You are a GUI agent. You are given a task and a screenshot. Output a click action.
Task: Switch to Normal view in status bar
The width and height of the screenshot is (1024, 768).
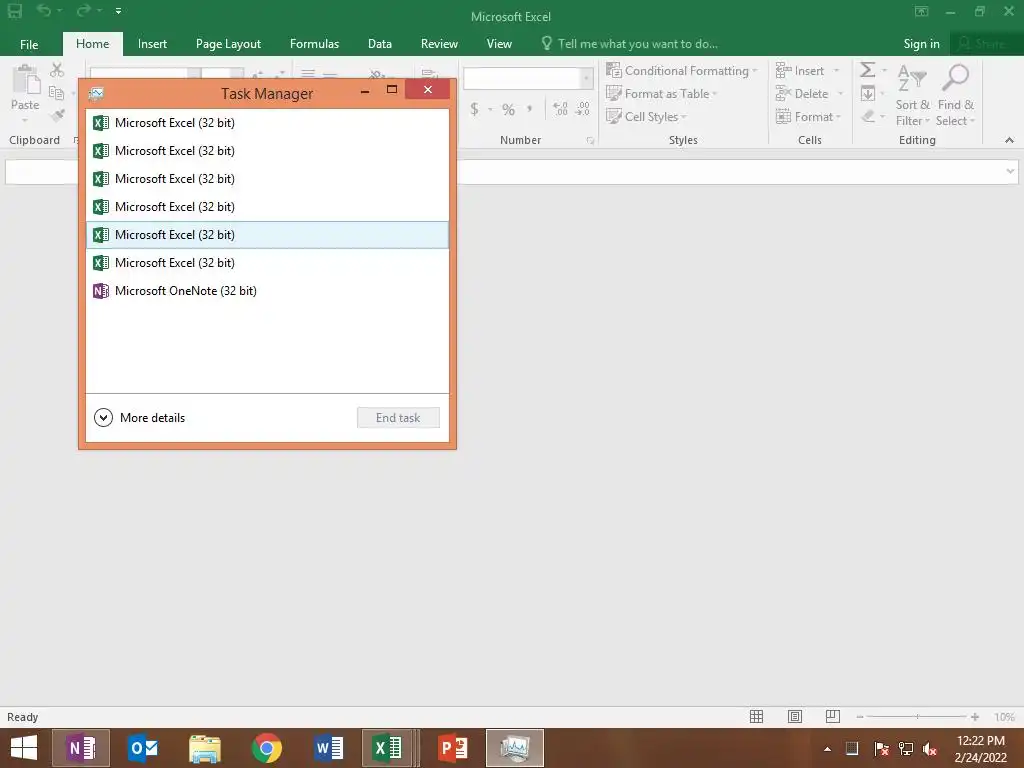click(x=756, y=716)
